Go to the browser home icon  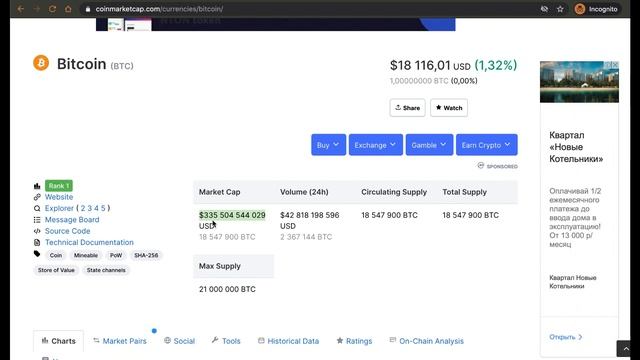pos(68,9)
